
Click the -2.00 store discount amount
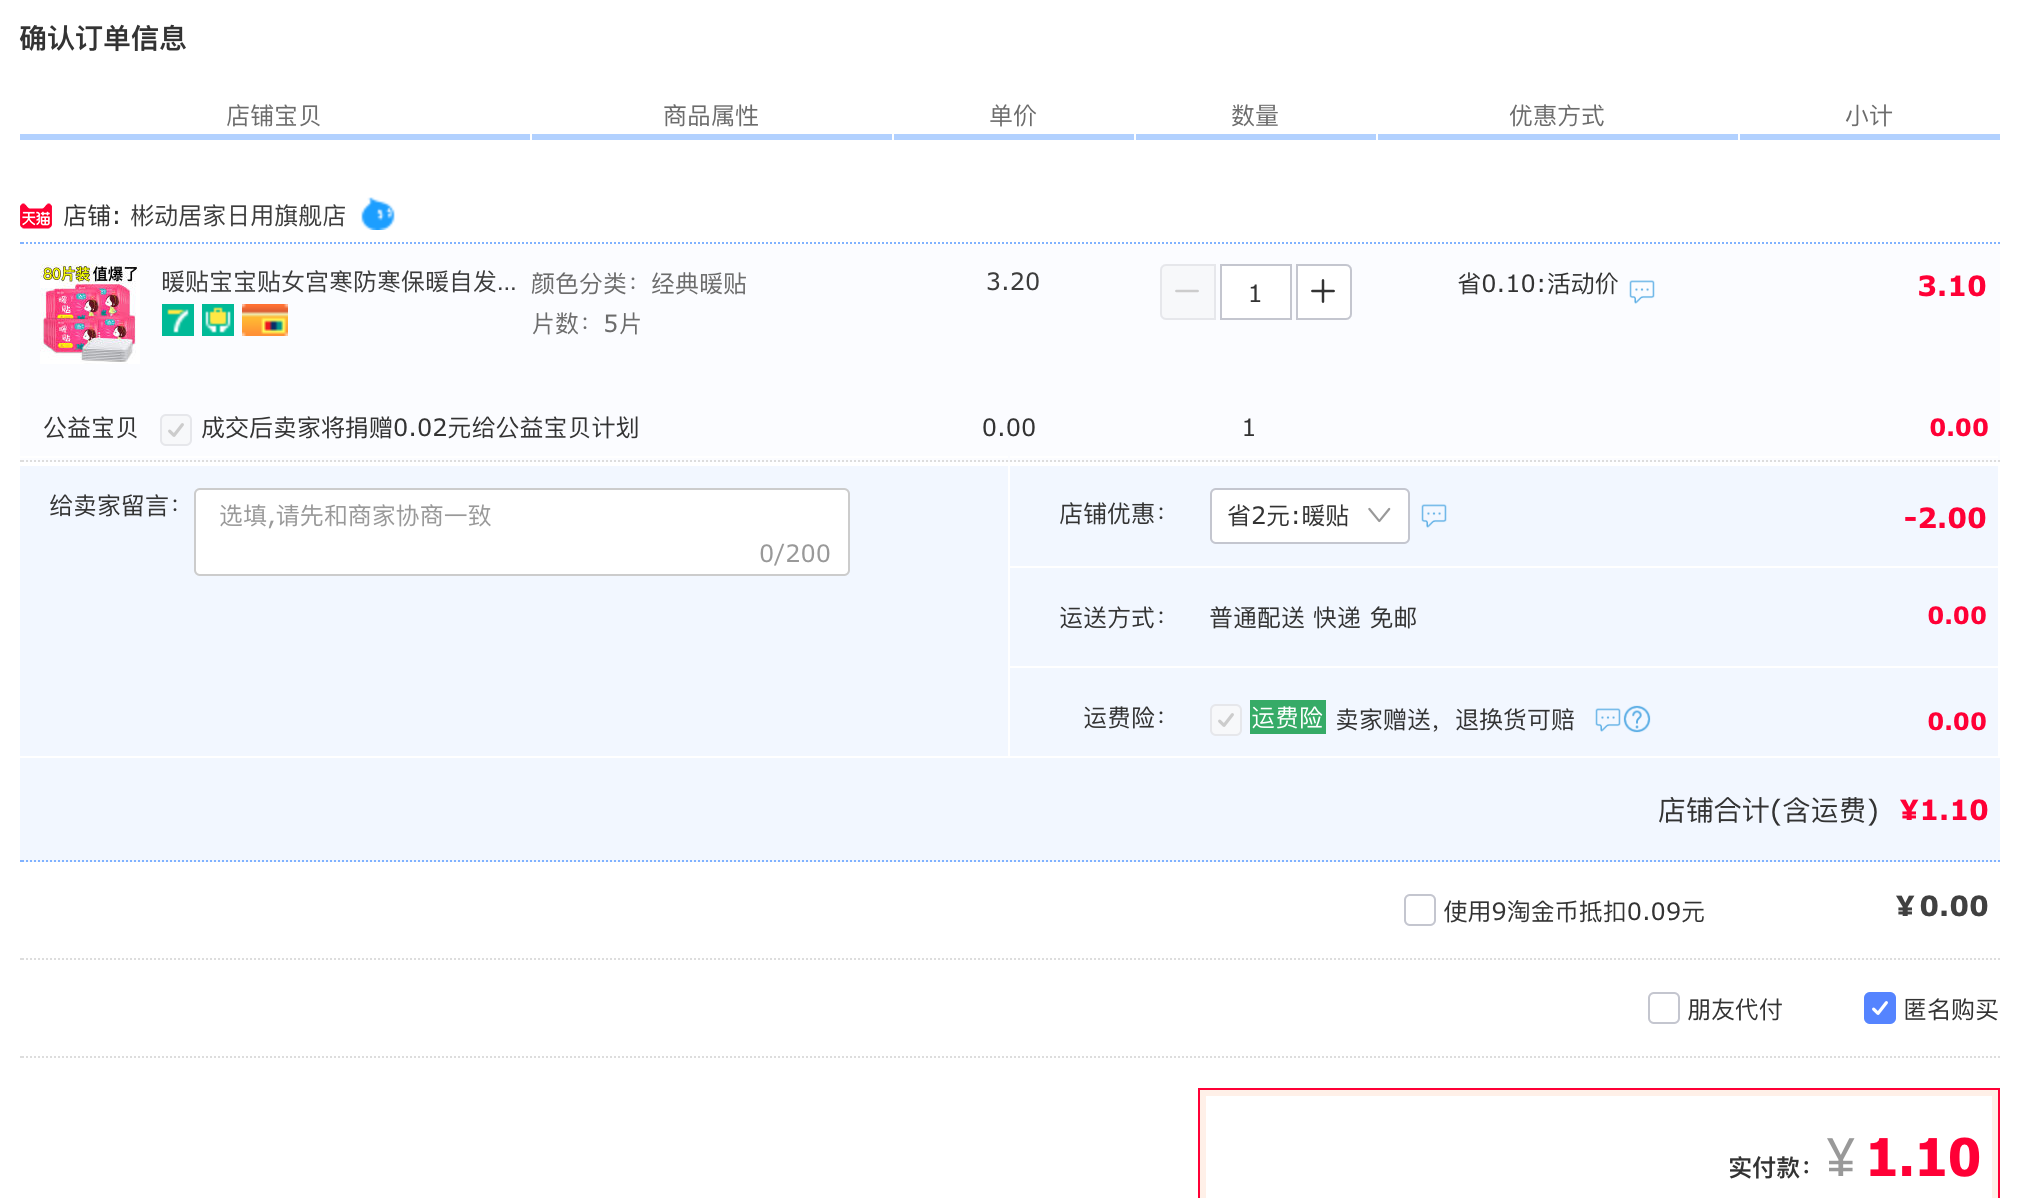(x=1945, y=518)
